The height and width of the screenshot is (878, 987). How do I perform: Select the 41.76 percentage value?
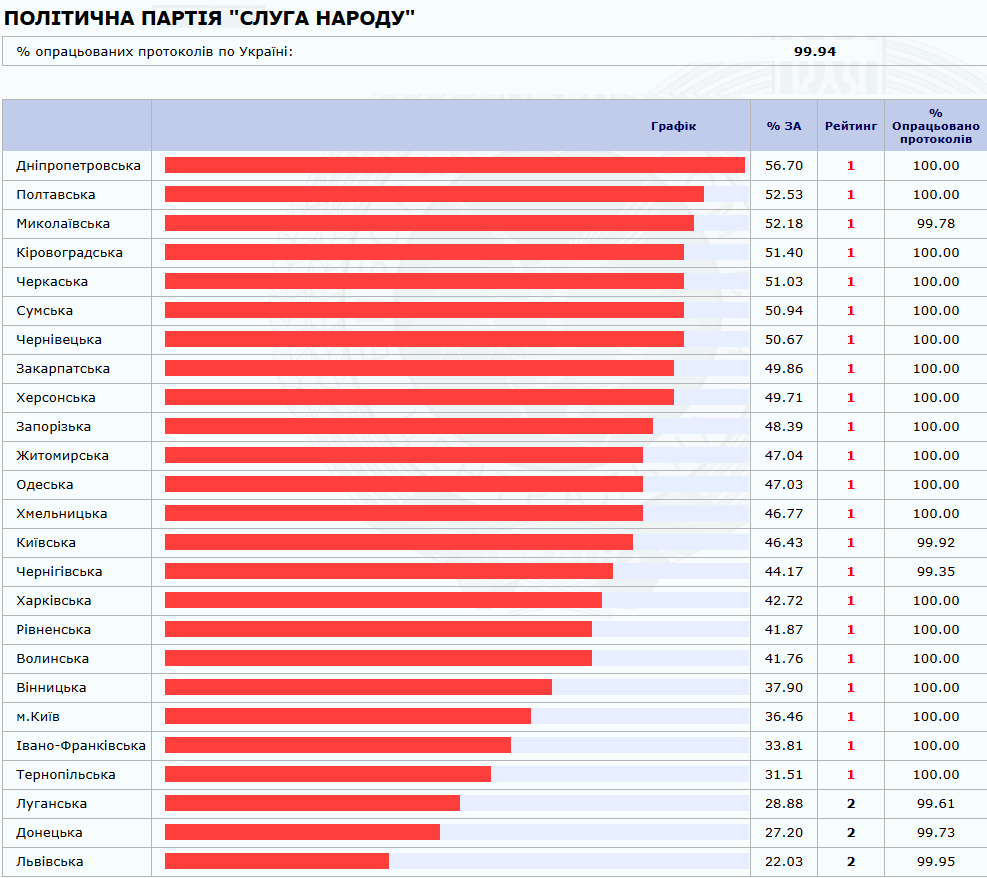[784, 658]
